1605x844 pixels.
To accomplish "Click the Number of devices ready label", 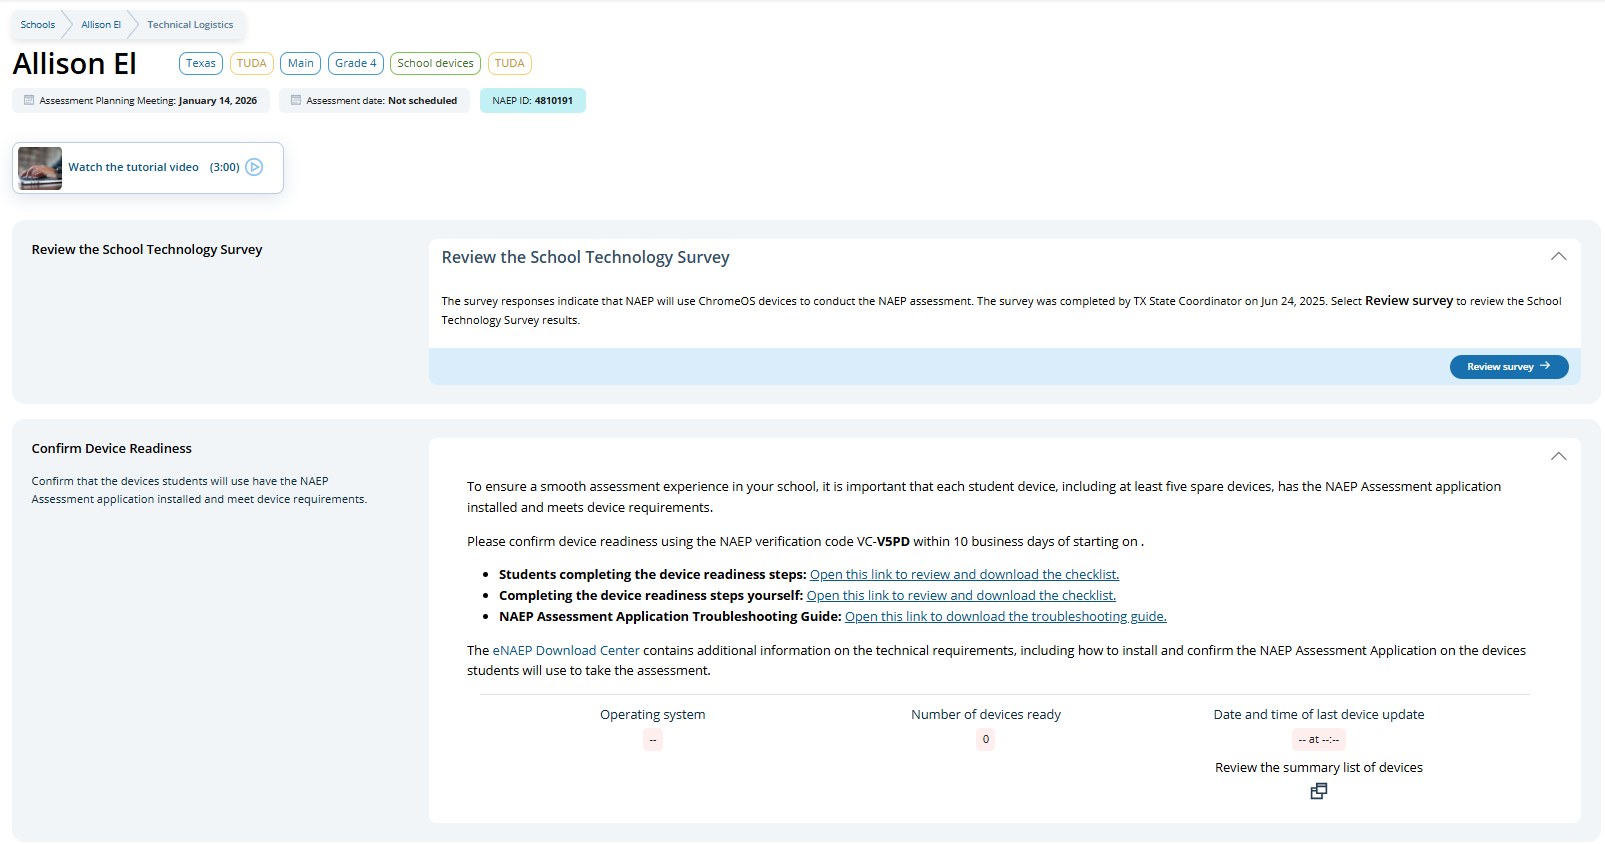I will (986, 715).
